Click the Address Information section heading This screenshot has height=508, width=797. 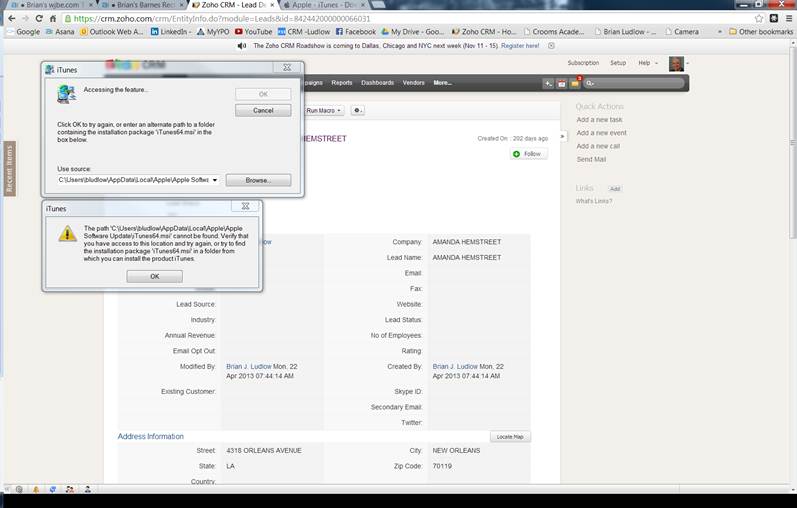click(x=150, y=436)
